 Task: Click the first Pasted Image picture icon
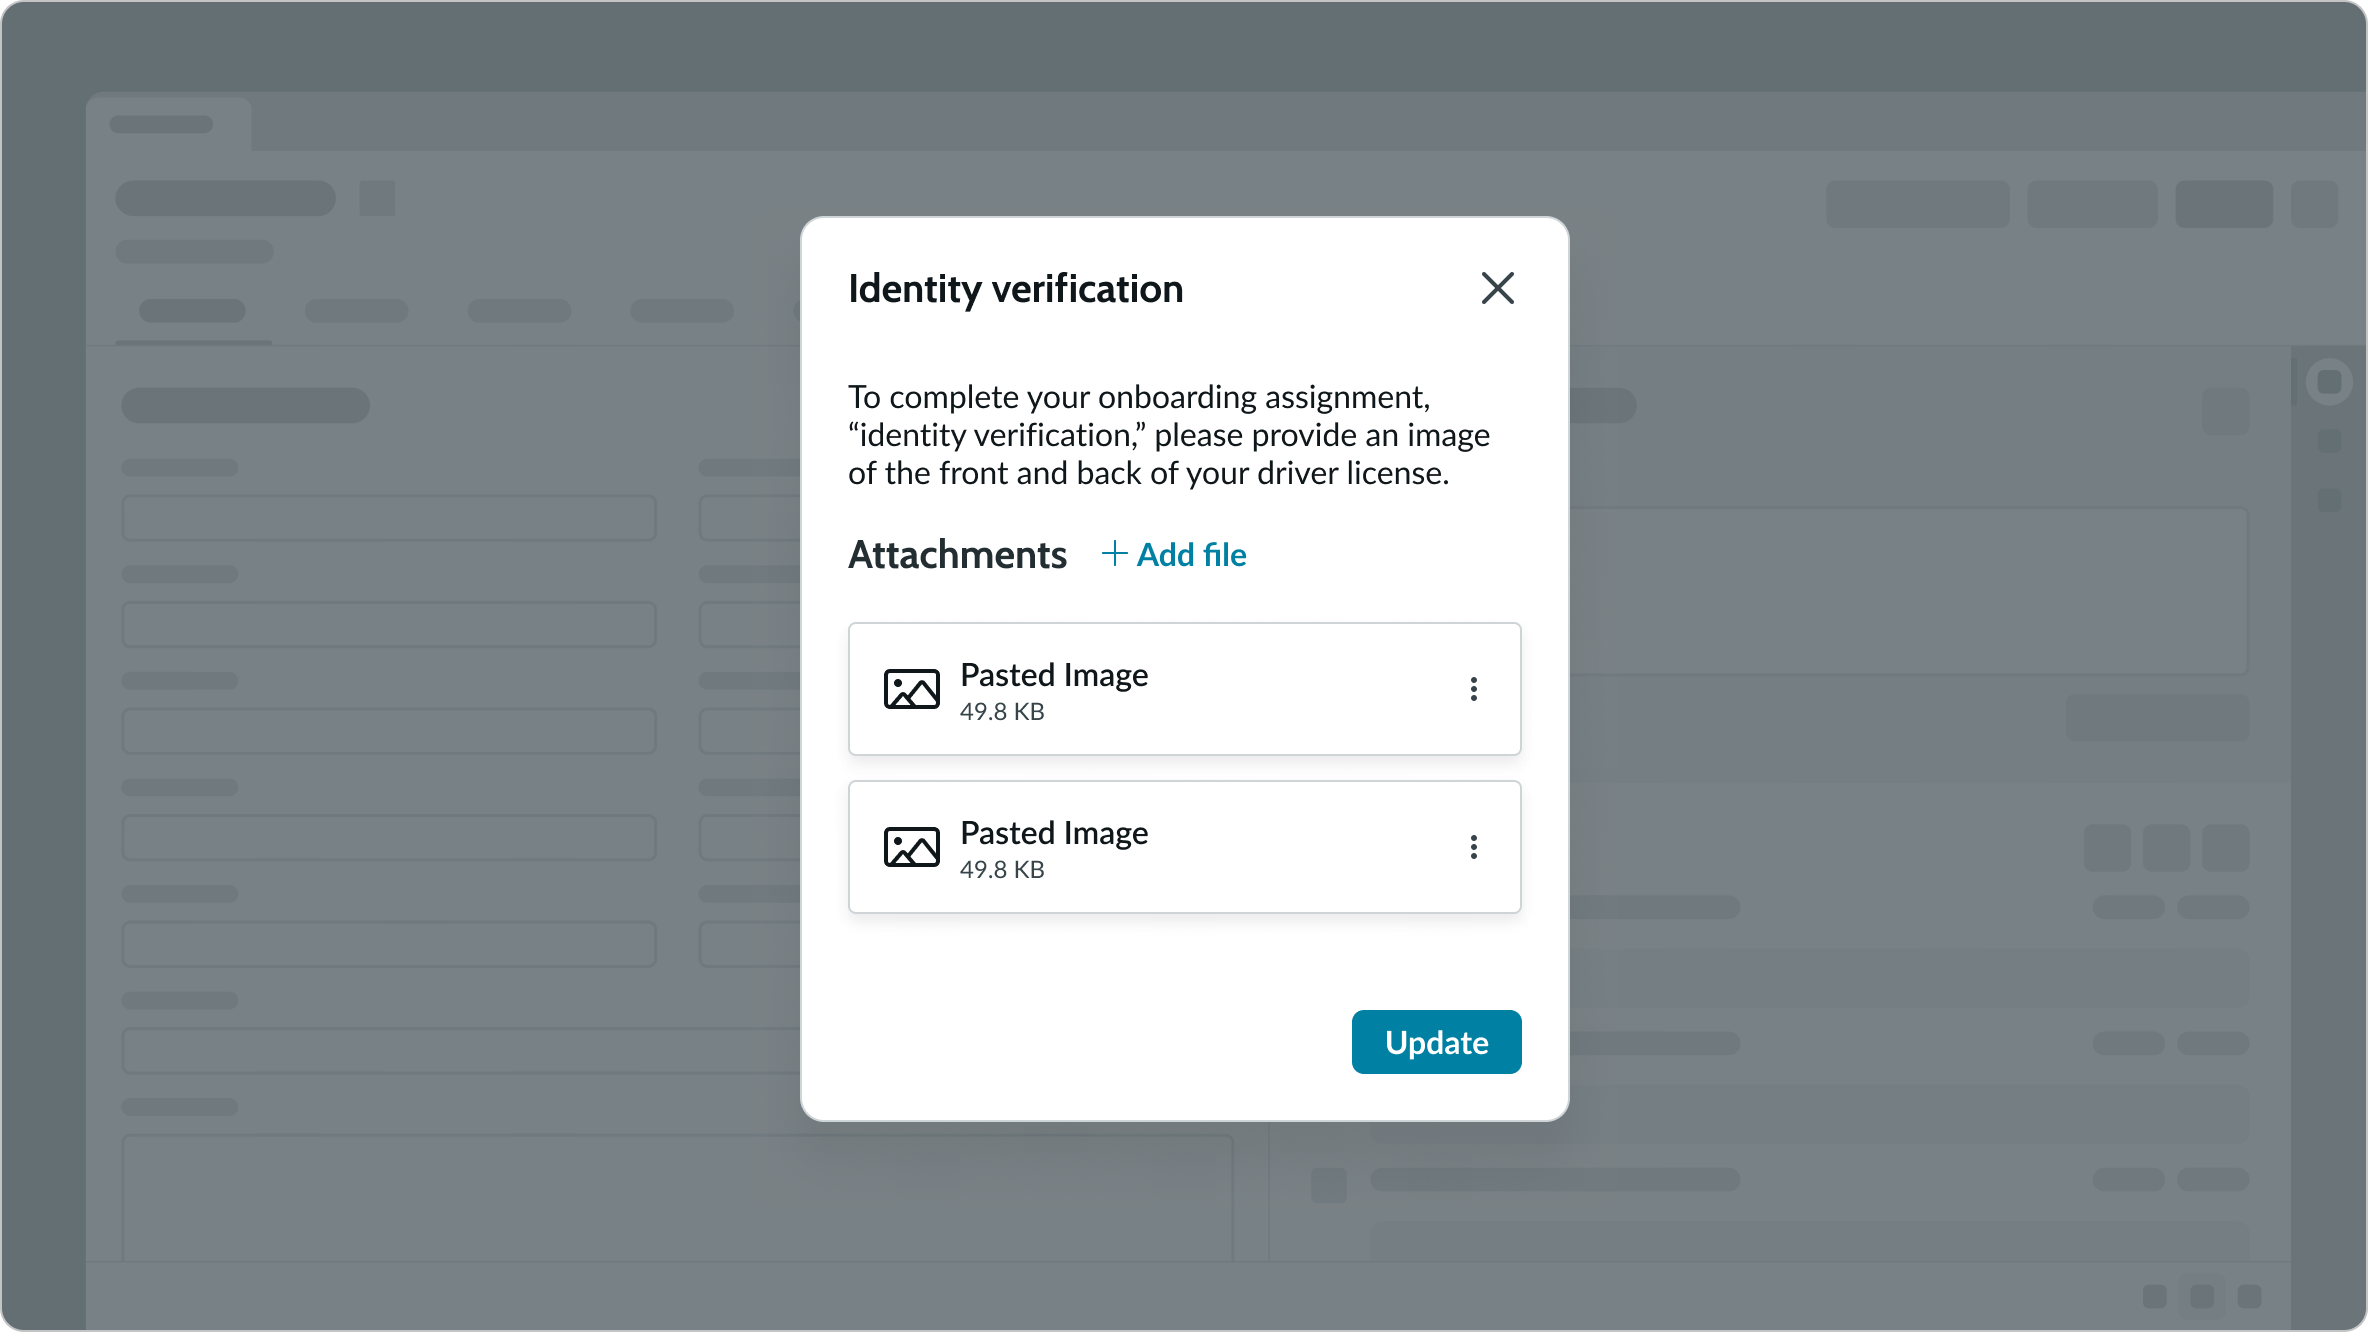point(911,689)
